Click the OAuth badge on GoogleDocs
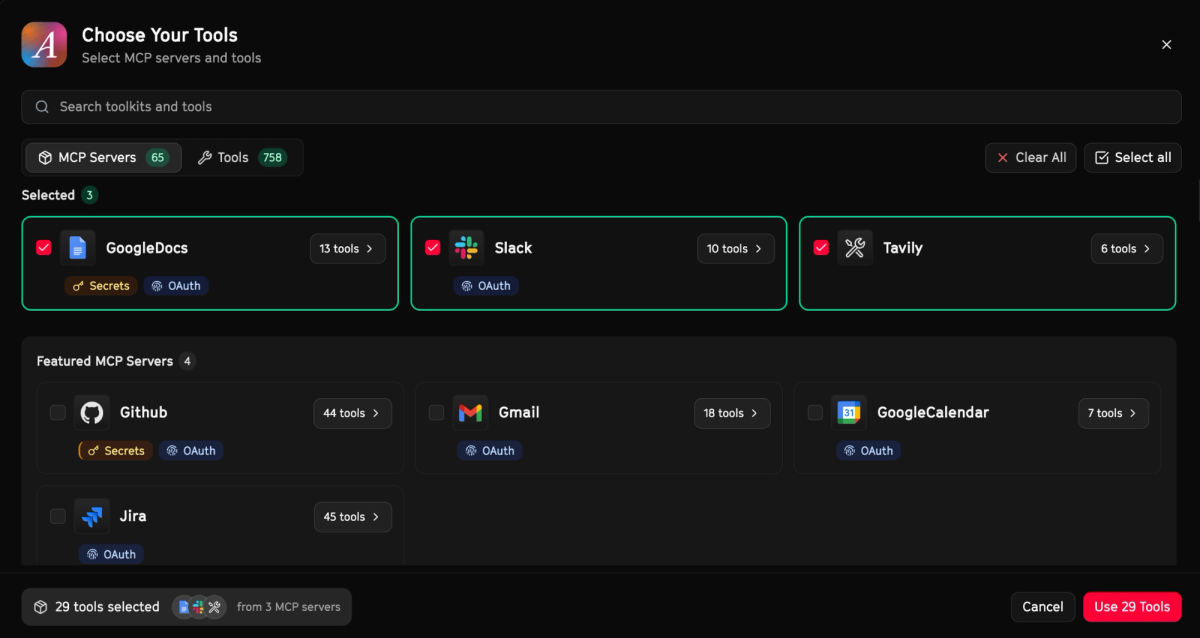 (x=175, y=286)
